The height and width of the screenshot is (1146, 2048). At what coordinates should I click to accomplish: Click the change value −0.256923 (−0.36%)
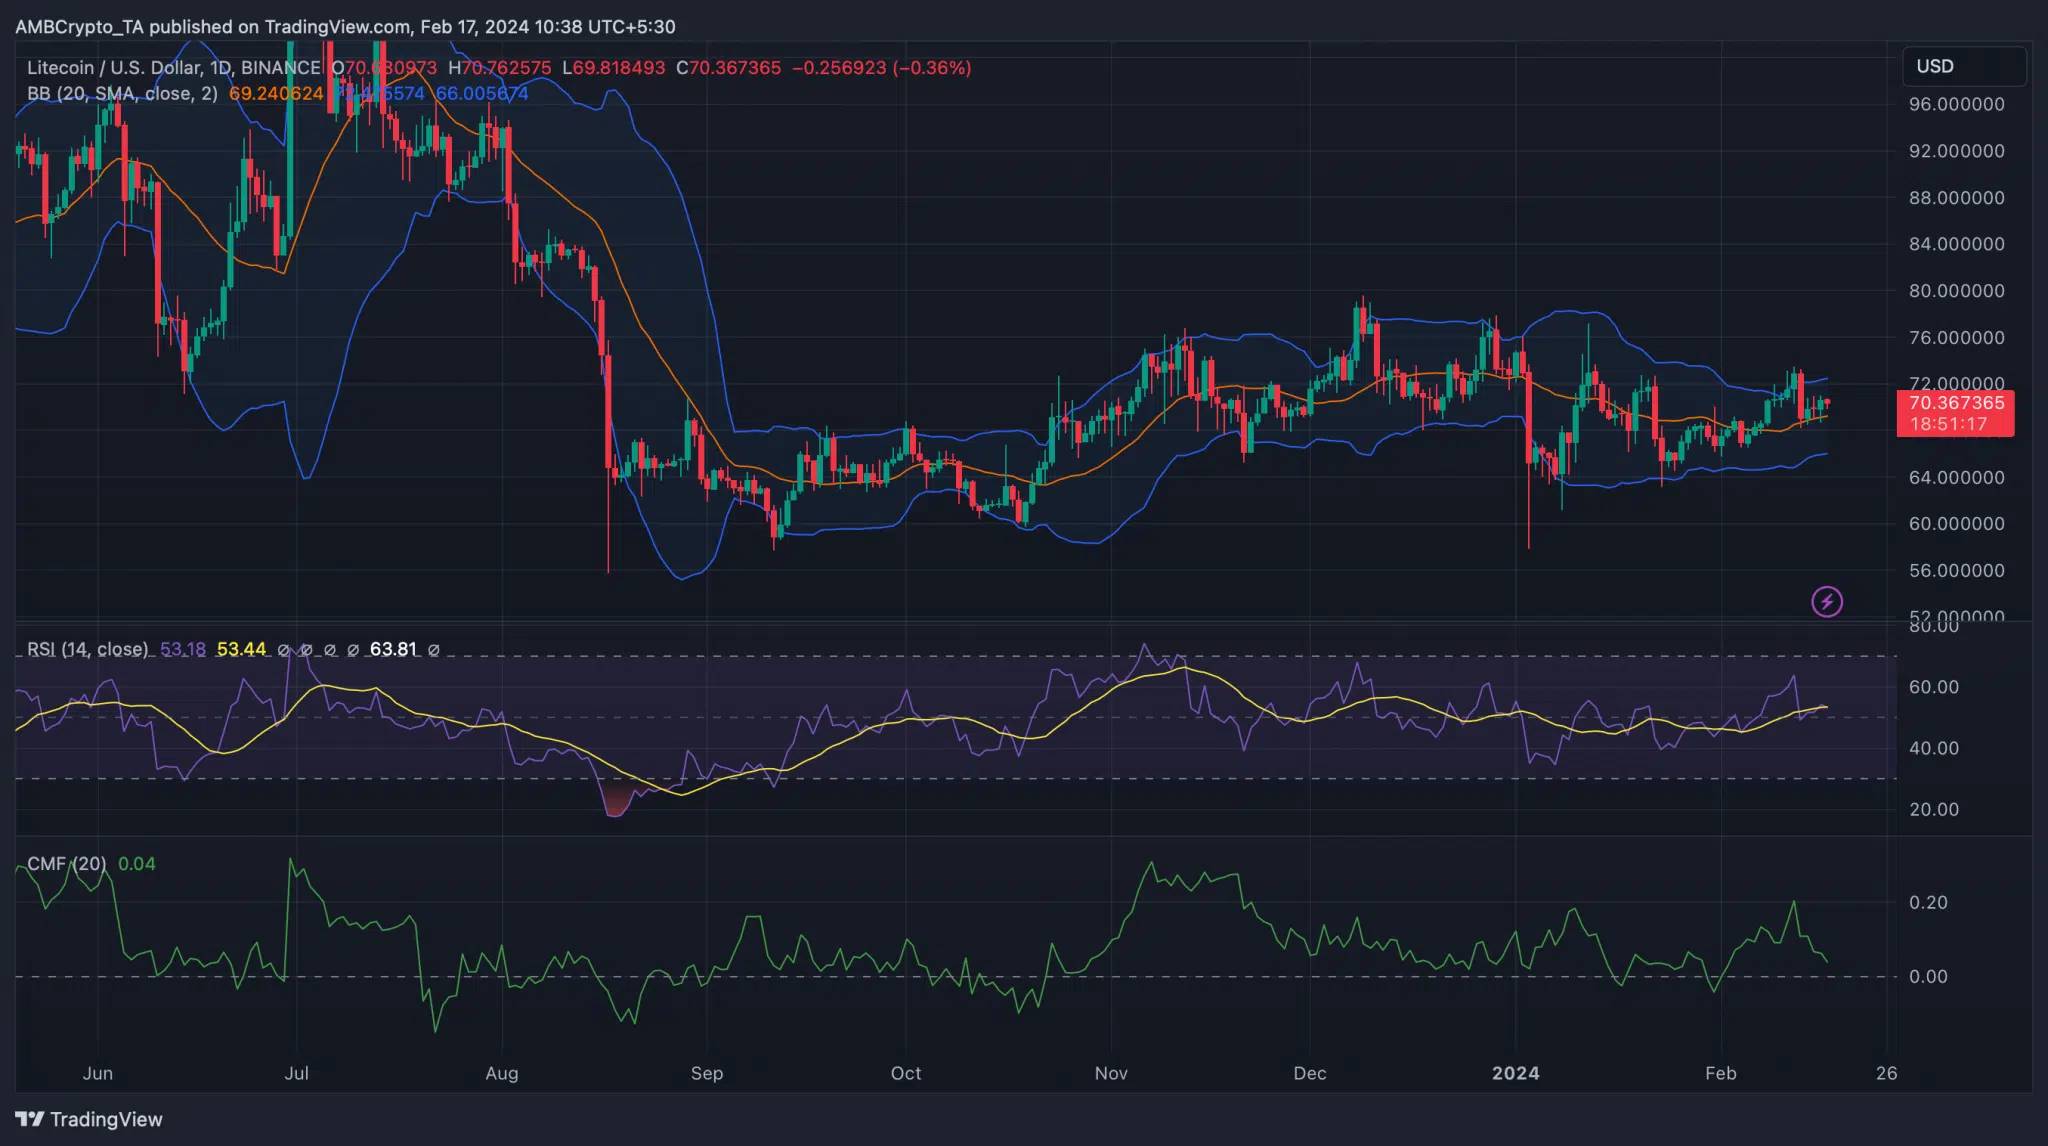(882, 68)
